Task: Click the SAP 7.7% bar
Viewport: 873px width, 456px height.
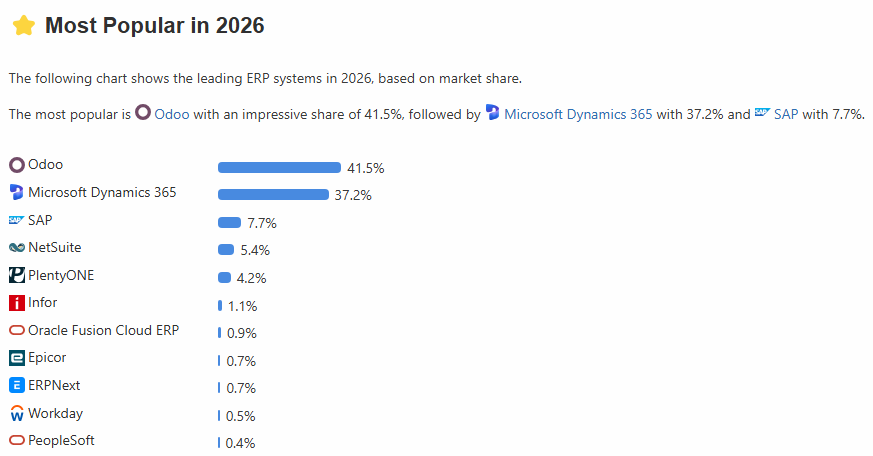Action: [229, 223]
